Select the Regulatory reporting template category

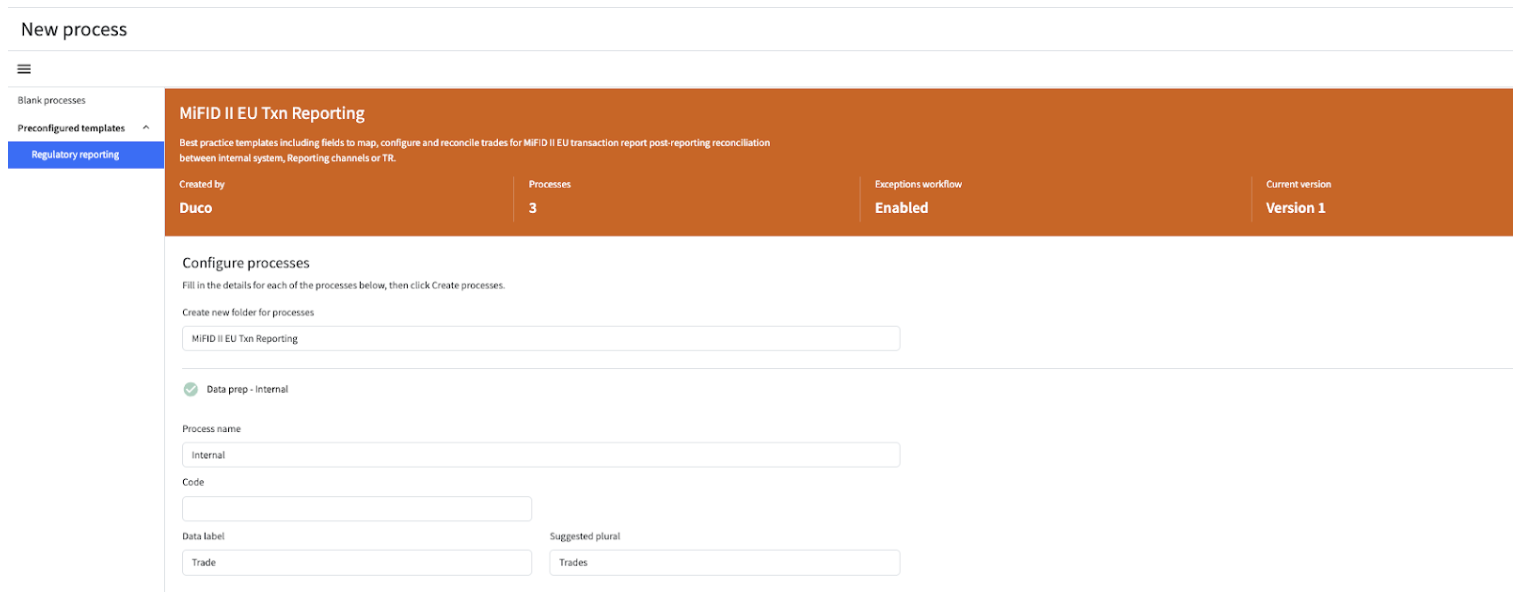coord(86,155)
